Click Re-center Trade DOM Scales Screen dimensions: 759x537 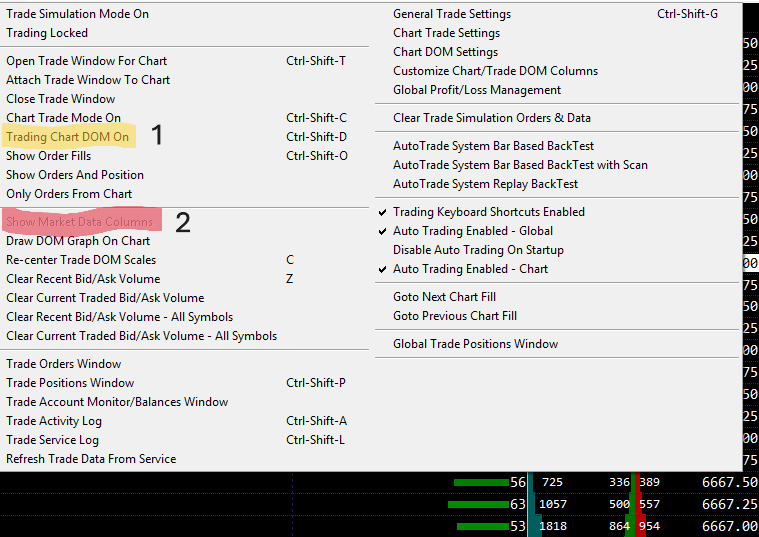pyautogui.click(x=81, y=260)
